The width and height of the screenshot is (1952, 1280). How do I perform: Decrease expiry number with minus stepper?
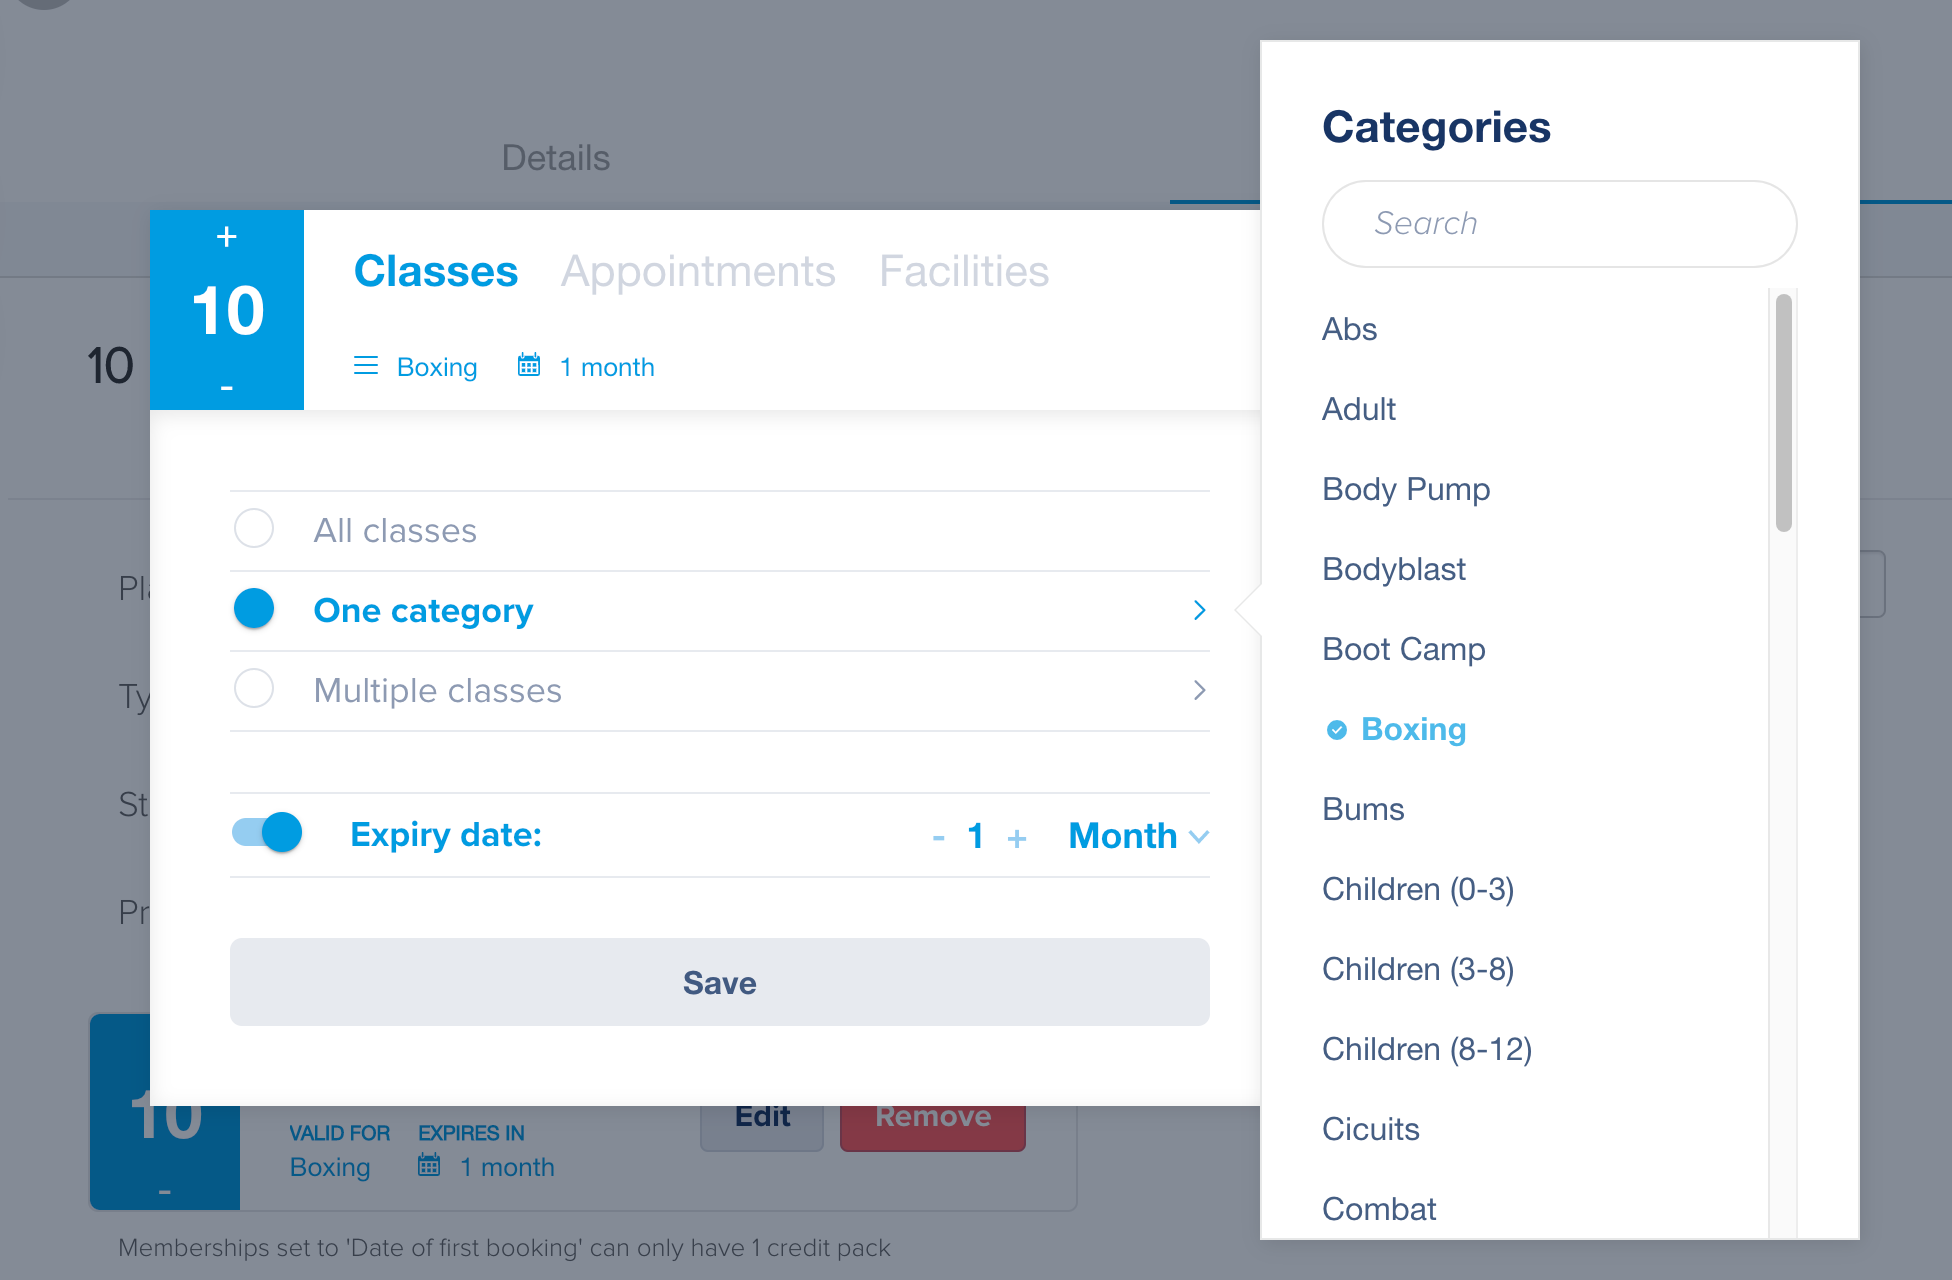pos(938,837)
